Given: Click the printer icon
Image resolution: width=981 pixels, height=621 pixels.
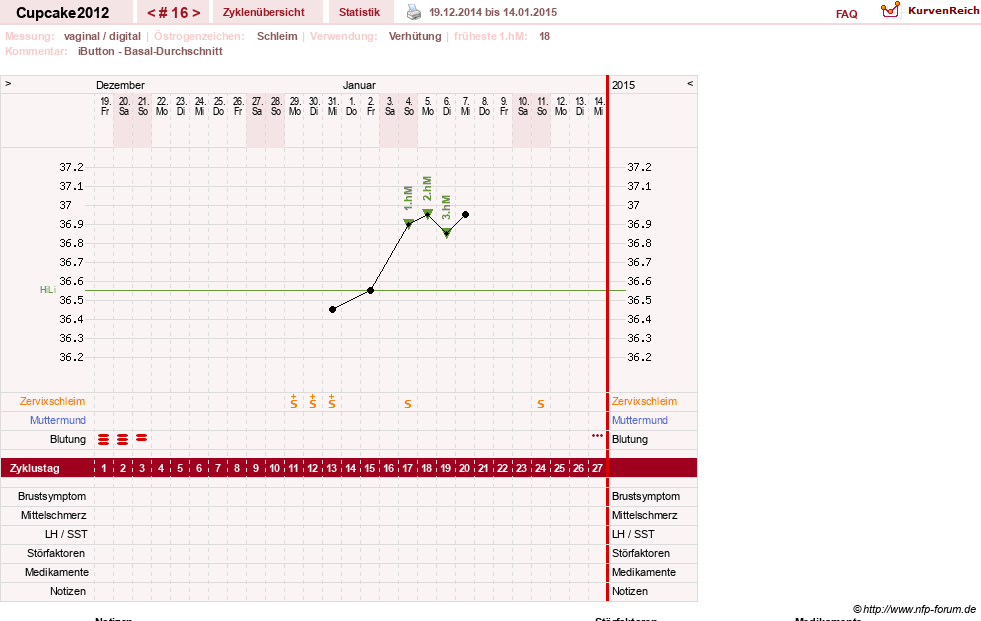Looking at the screenshot, I should tap(414, 12).
